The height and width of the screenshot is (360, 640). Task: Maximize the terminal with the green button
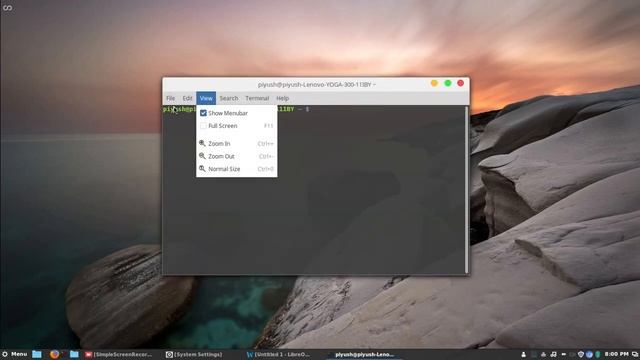[448, 83]
